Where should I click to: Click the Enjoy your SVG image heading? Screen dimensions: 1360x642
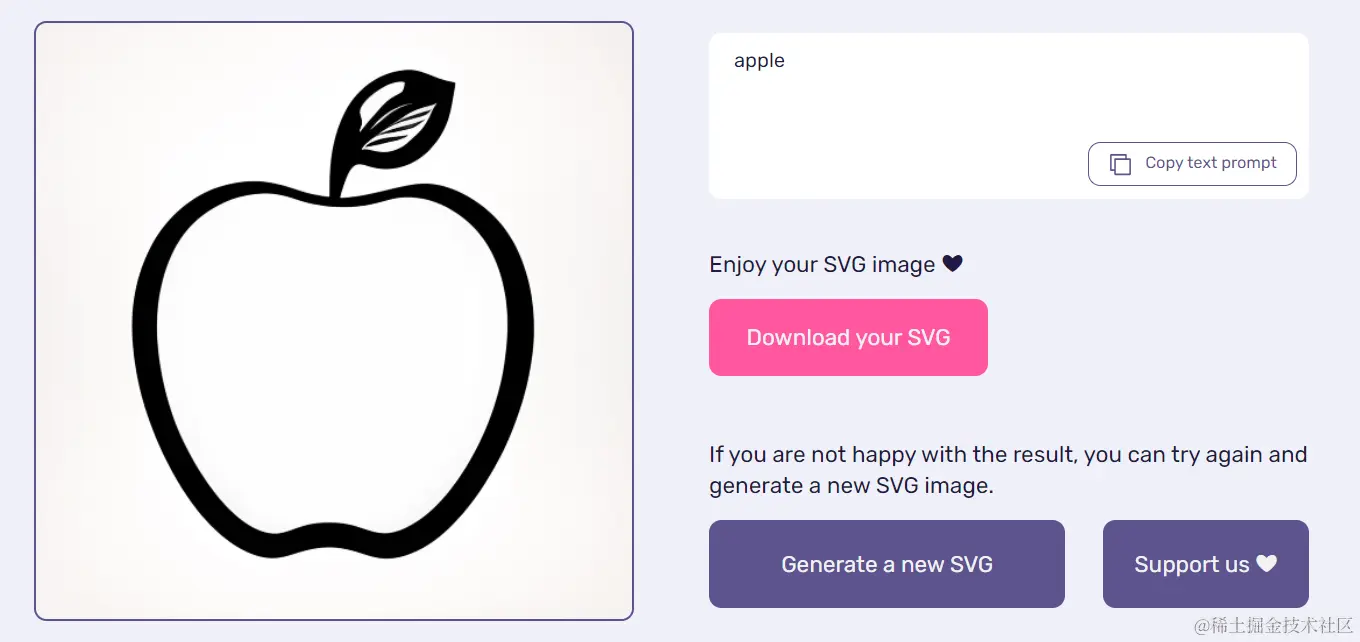pyautogui.click(x=822, y=265)
